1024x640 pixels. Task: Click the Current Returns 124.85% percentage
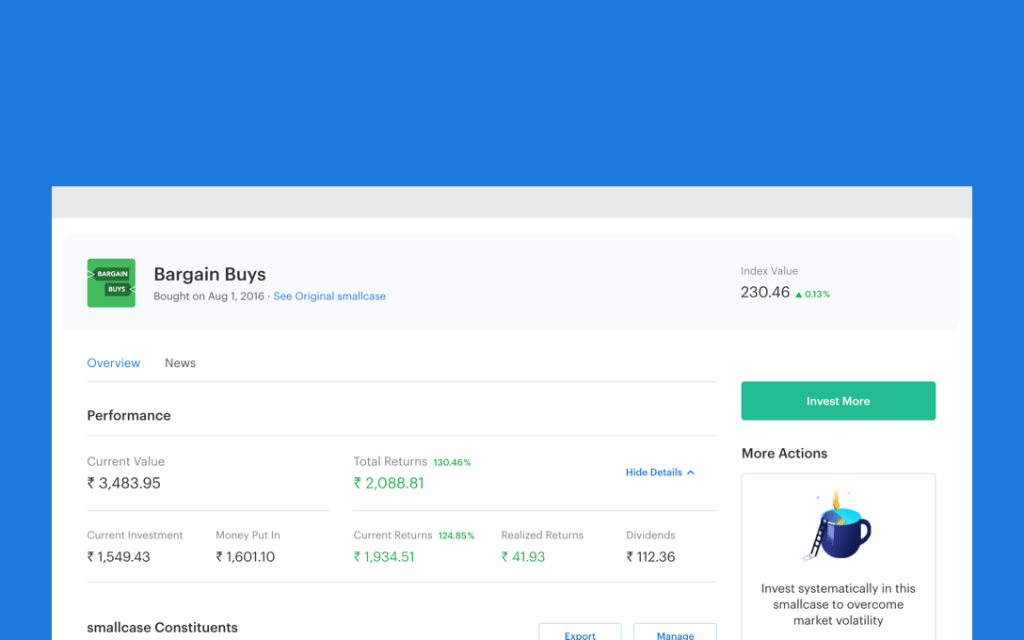pyautogui.click(x=456, y=536)
